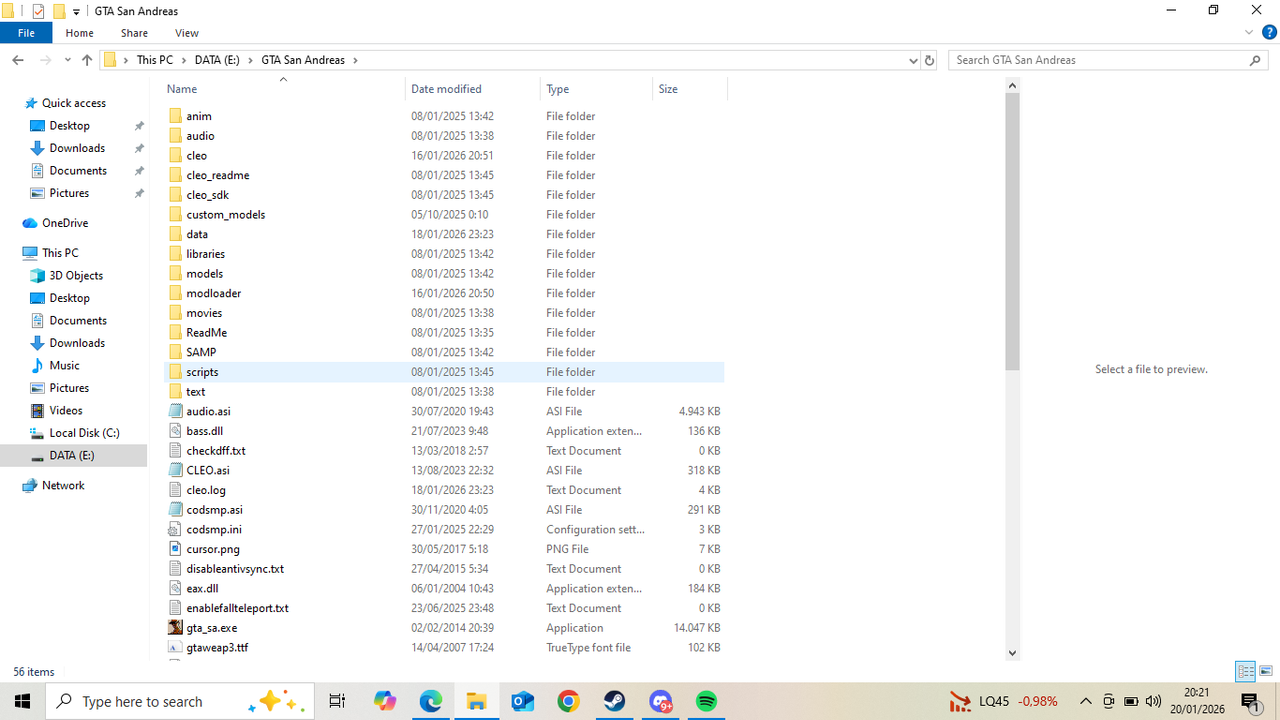
Task: Open pinned Pictures under Quick access
Action: point(69,193)
